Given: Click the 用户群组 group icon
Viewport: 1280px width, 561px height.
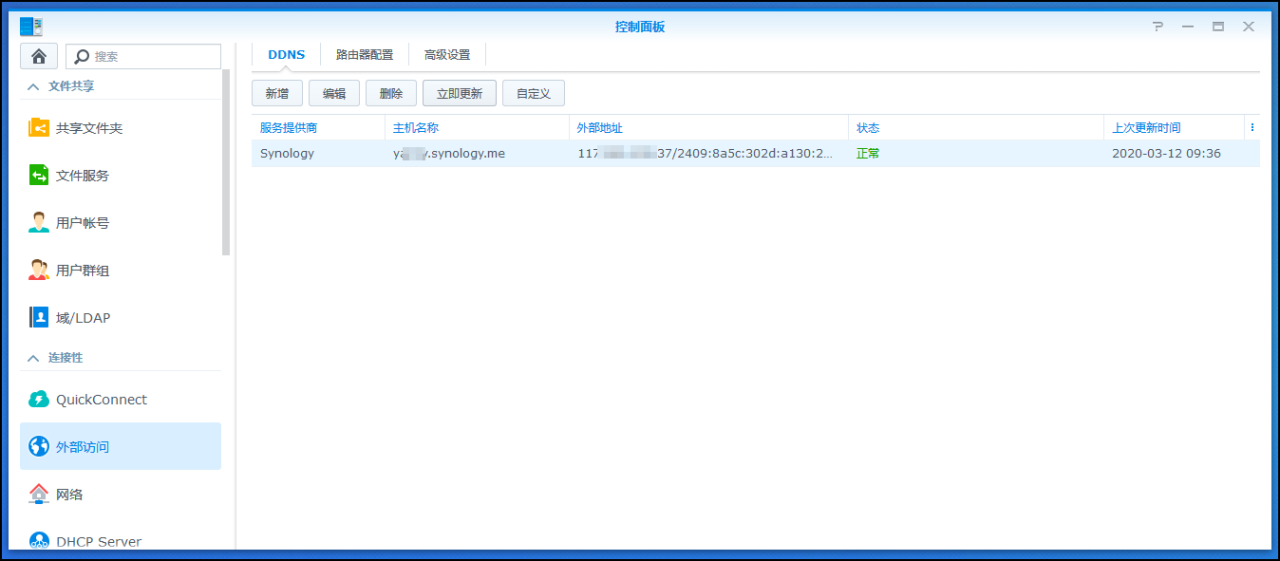Looking at the screenshot, I should (x=39, y=270).
